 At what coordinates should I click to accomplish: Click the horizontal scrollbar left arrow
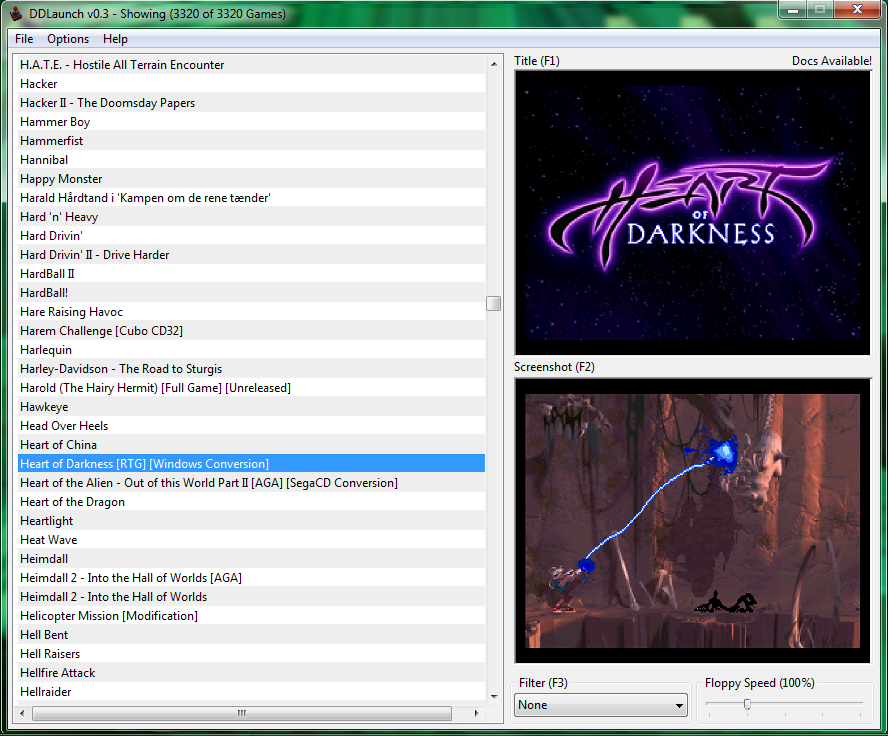click(22, 713)
